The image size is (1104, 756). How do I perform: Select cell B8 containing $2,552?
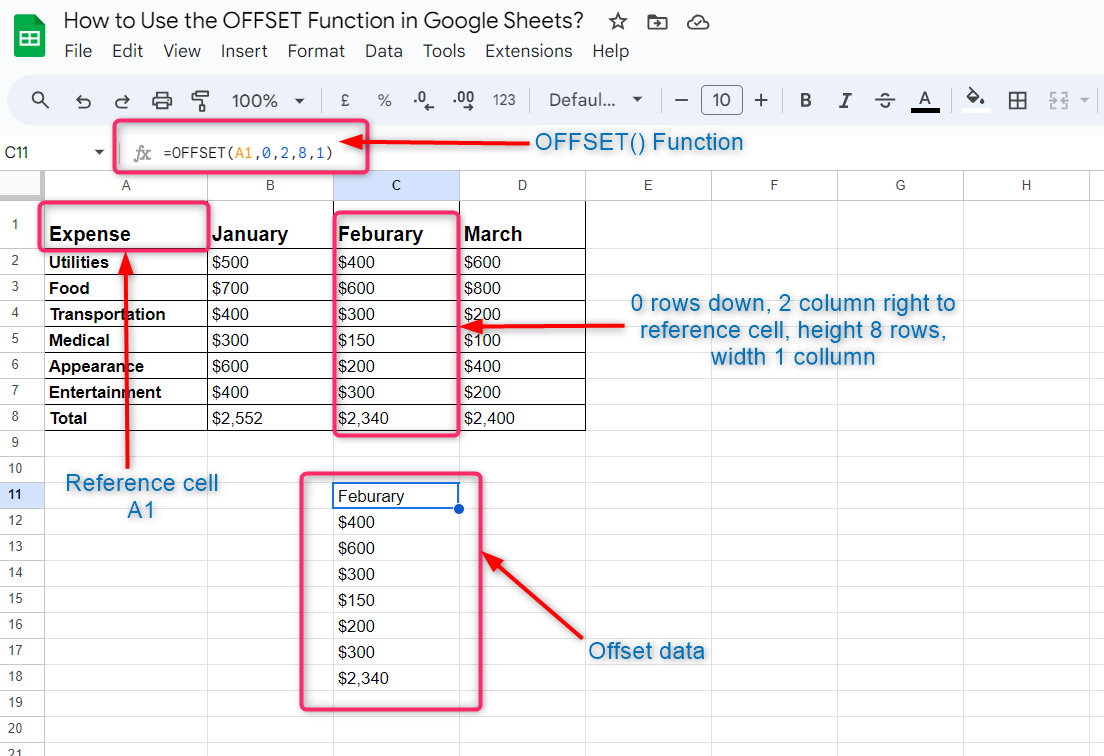coord(270,418)
